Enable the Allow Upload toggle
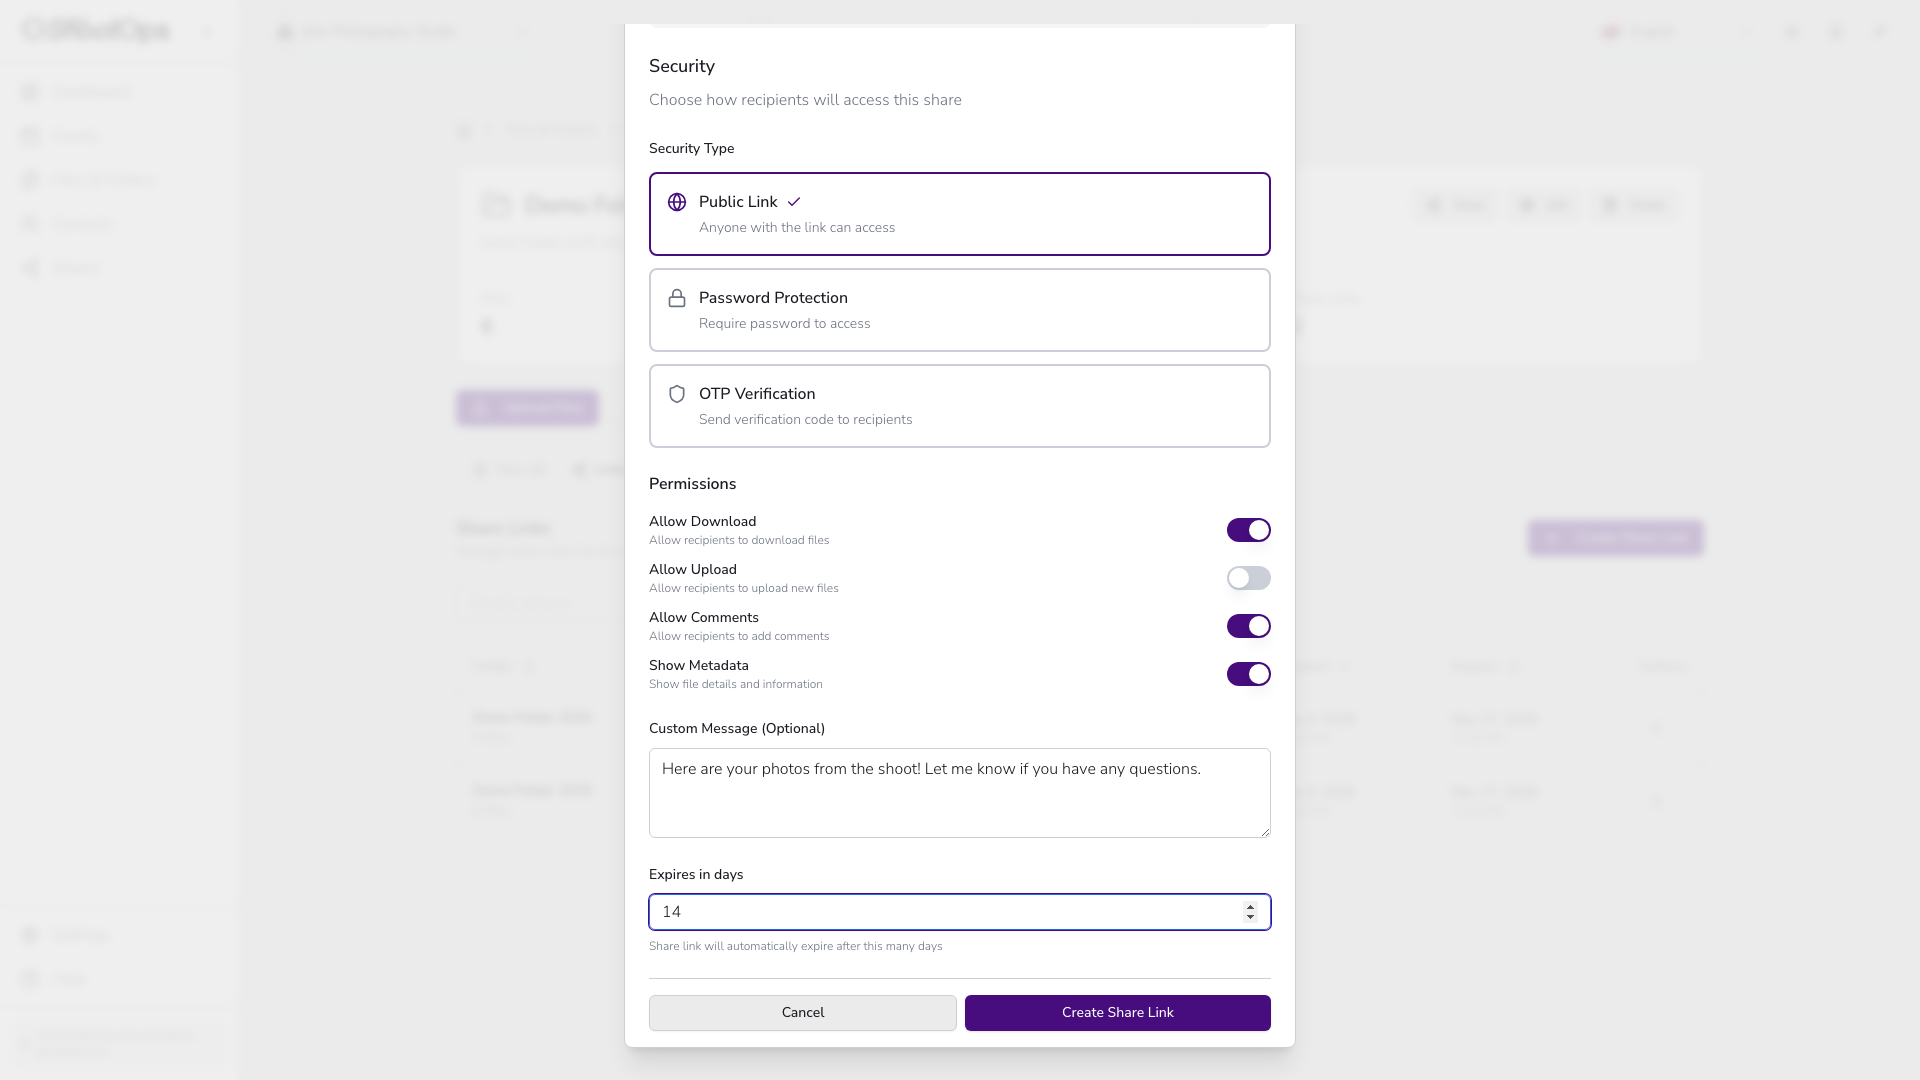The height and width of the screenshot is (1080, 1920). click(x=1248, y=578)
